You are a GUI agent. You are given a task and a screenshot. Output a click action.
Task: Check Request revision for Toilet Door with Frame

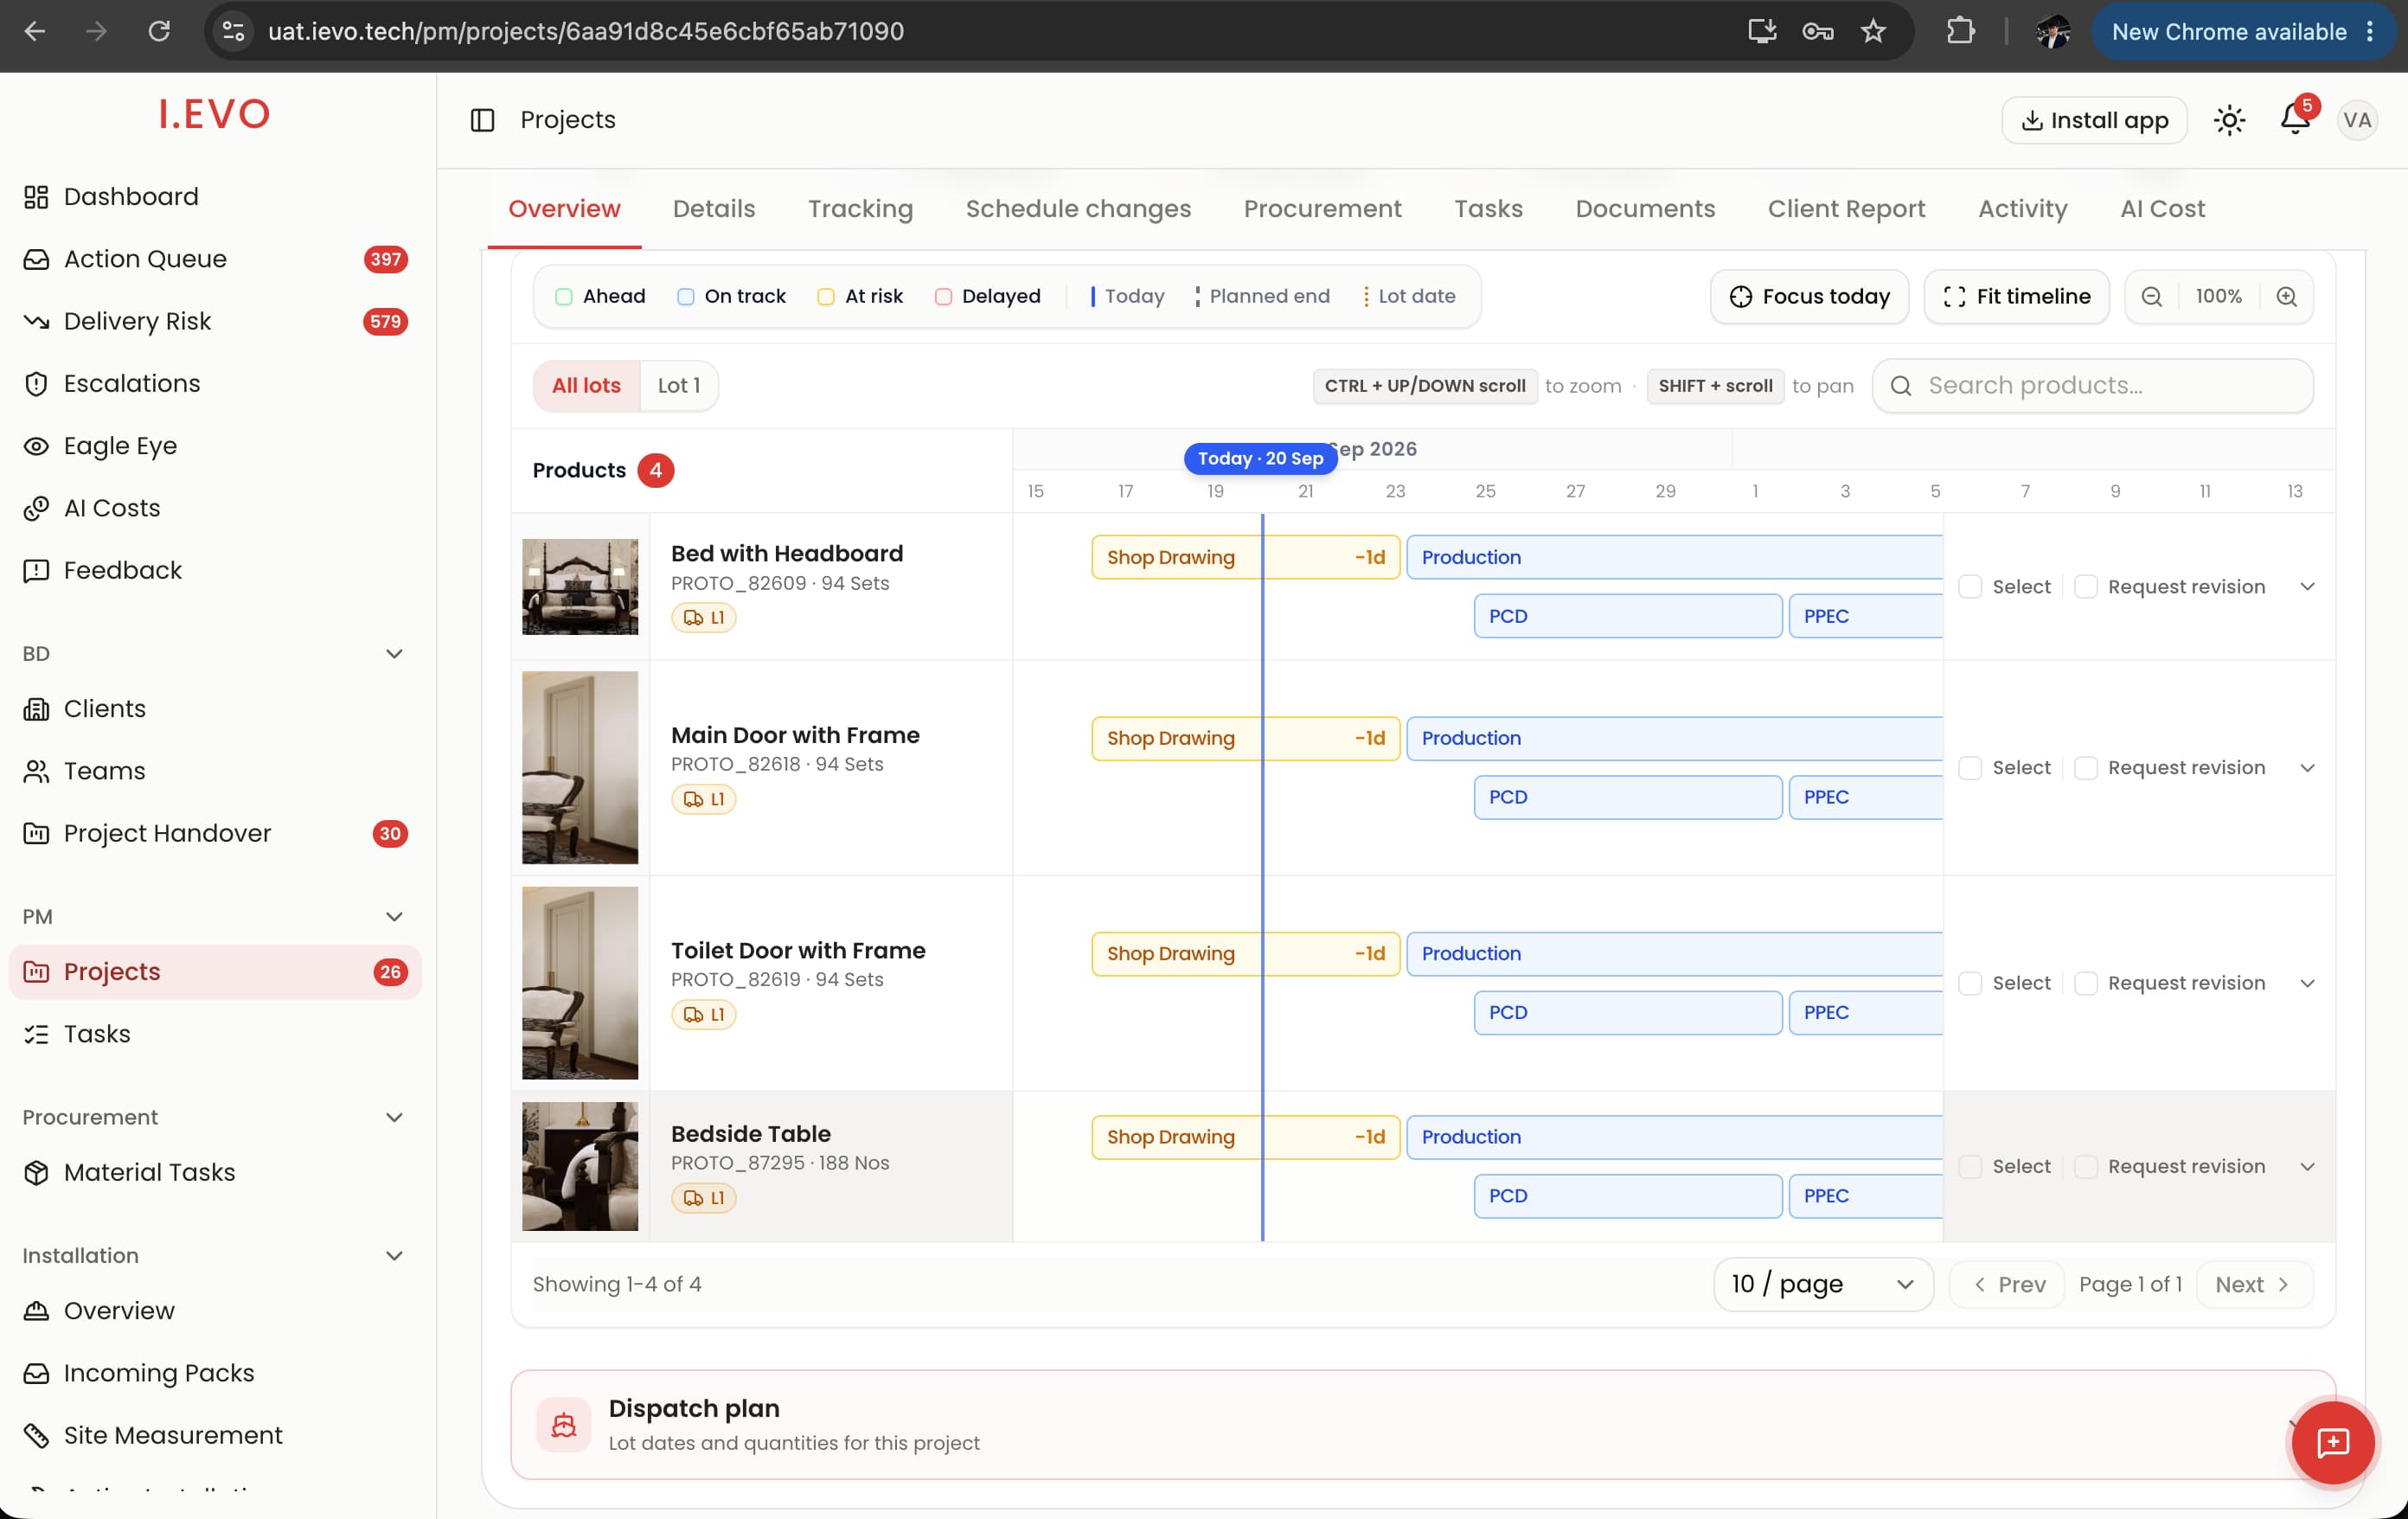pyautogui.click(x=2085, y=983)
